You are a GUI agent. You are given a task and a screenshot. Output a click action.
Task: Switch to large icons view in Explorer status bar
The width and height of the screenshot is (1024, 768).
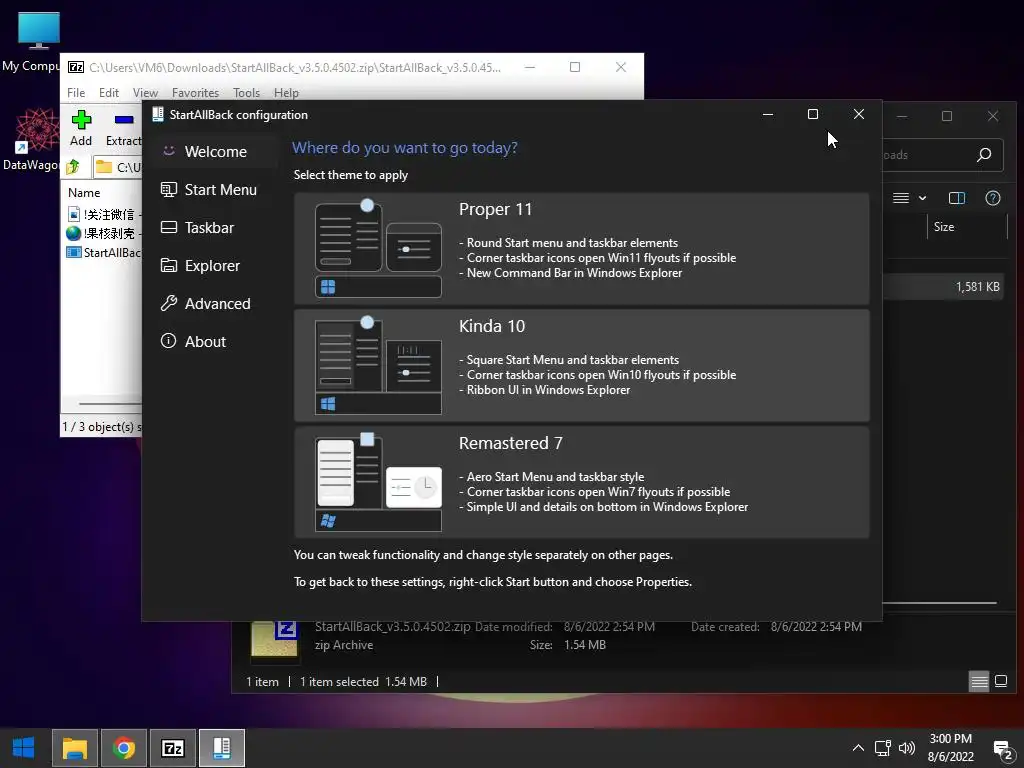tap(1000, 682)
